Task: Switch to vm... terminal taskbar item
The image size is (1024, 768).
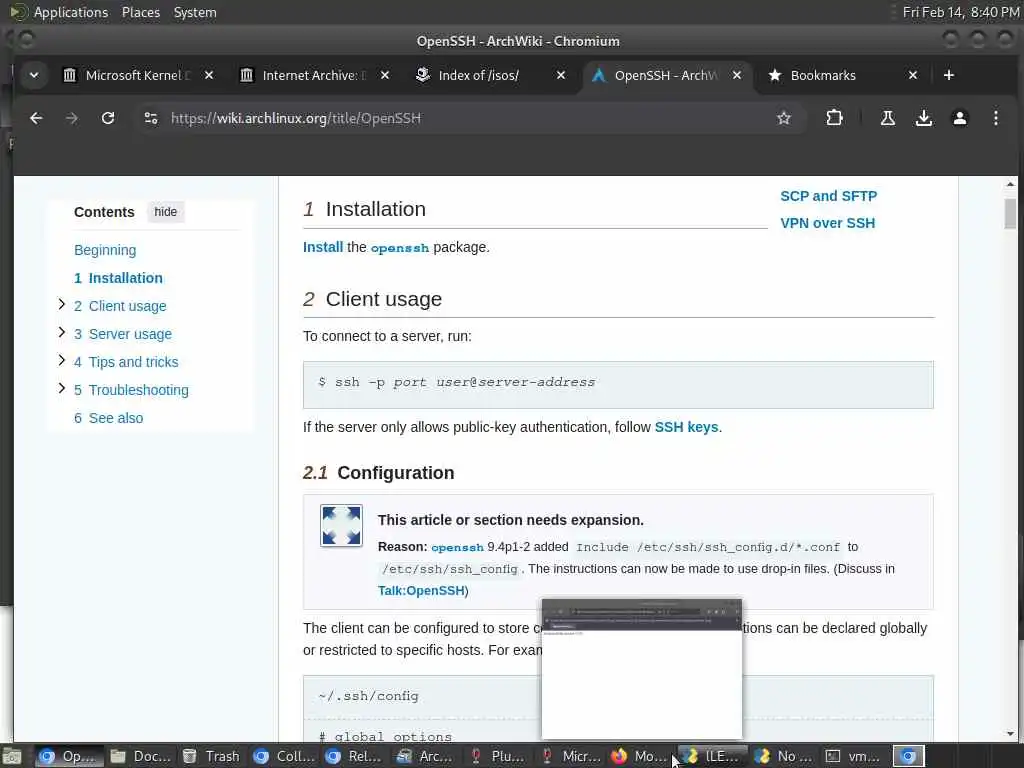Action: pos(854,756)
